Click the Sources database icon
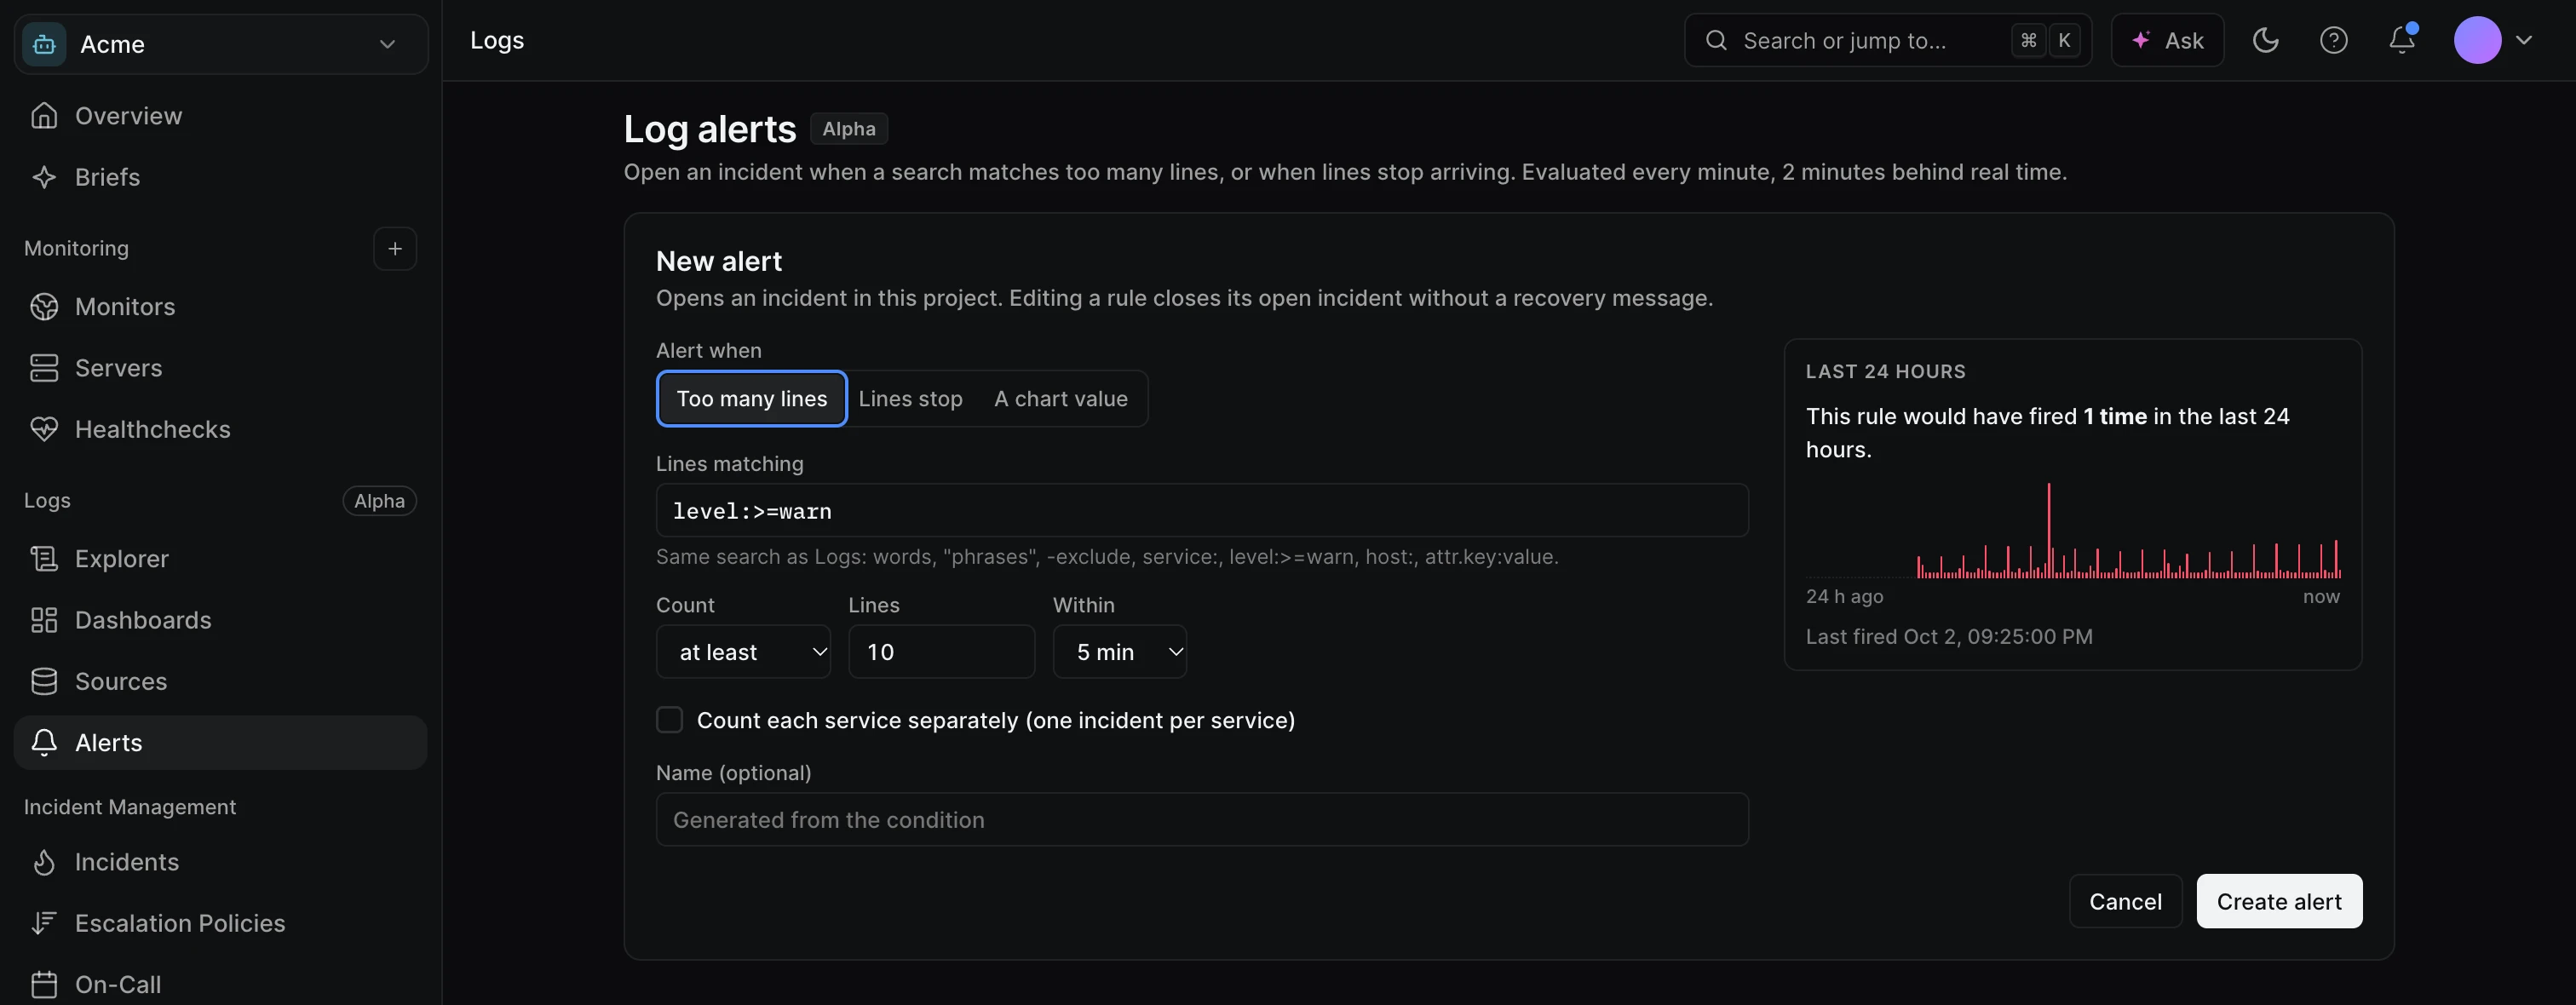Viewport: 2576px width, 1005px height. (x=44, y=681)
